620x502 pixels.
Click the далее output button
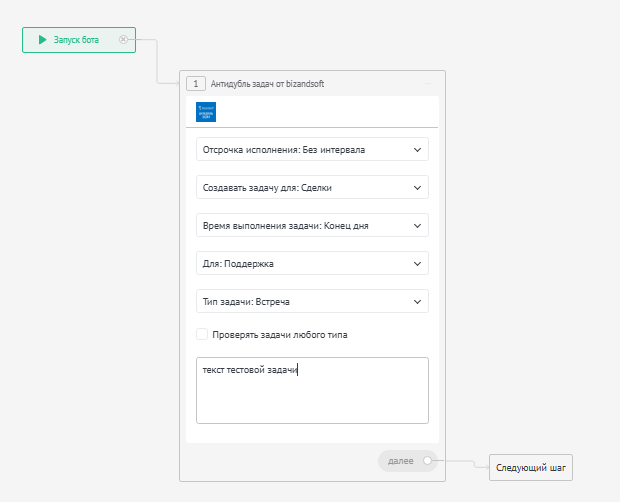click(x=408, y=461)
